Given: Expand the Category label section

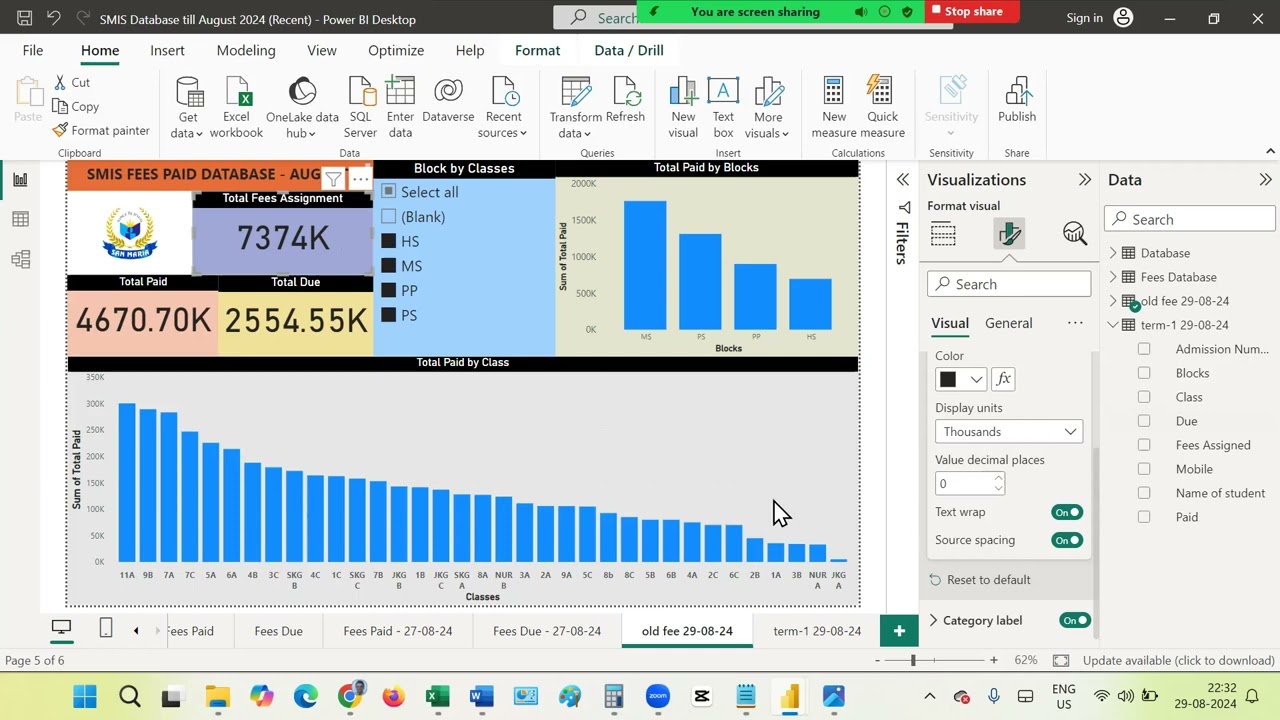Looking at the screenshot, I should coord(934,620).
